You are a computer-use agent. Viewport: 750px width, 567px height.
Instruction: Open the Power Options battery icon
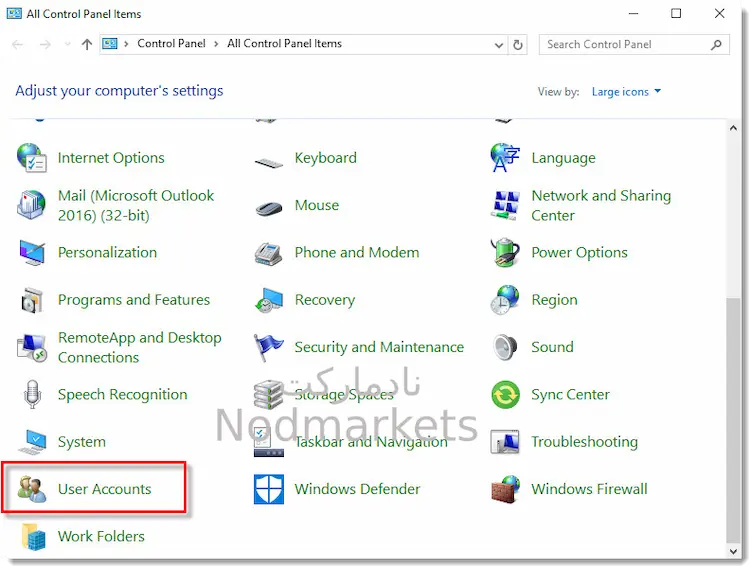pos(505,252)
